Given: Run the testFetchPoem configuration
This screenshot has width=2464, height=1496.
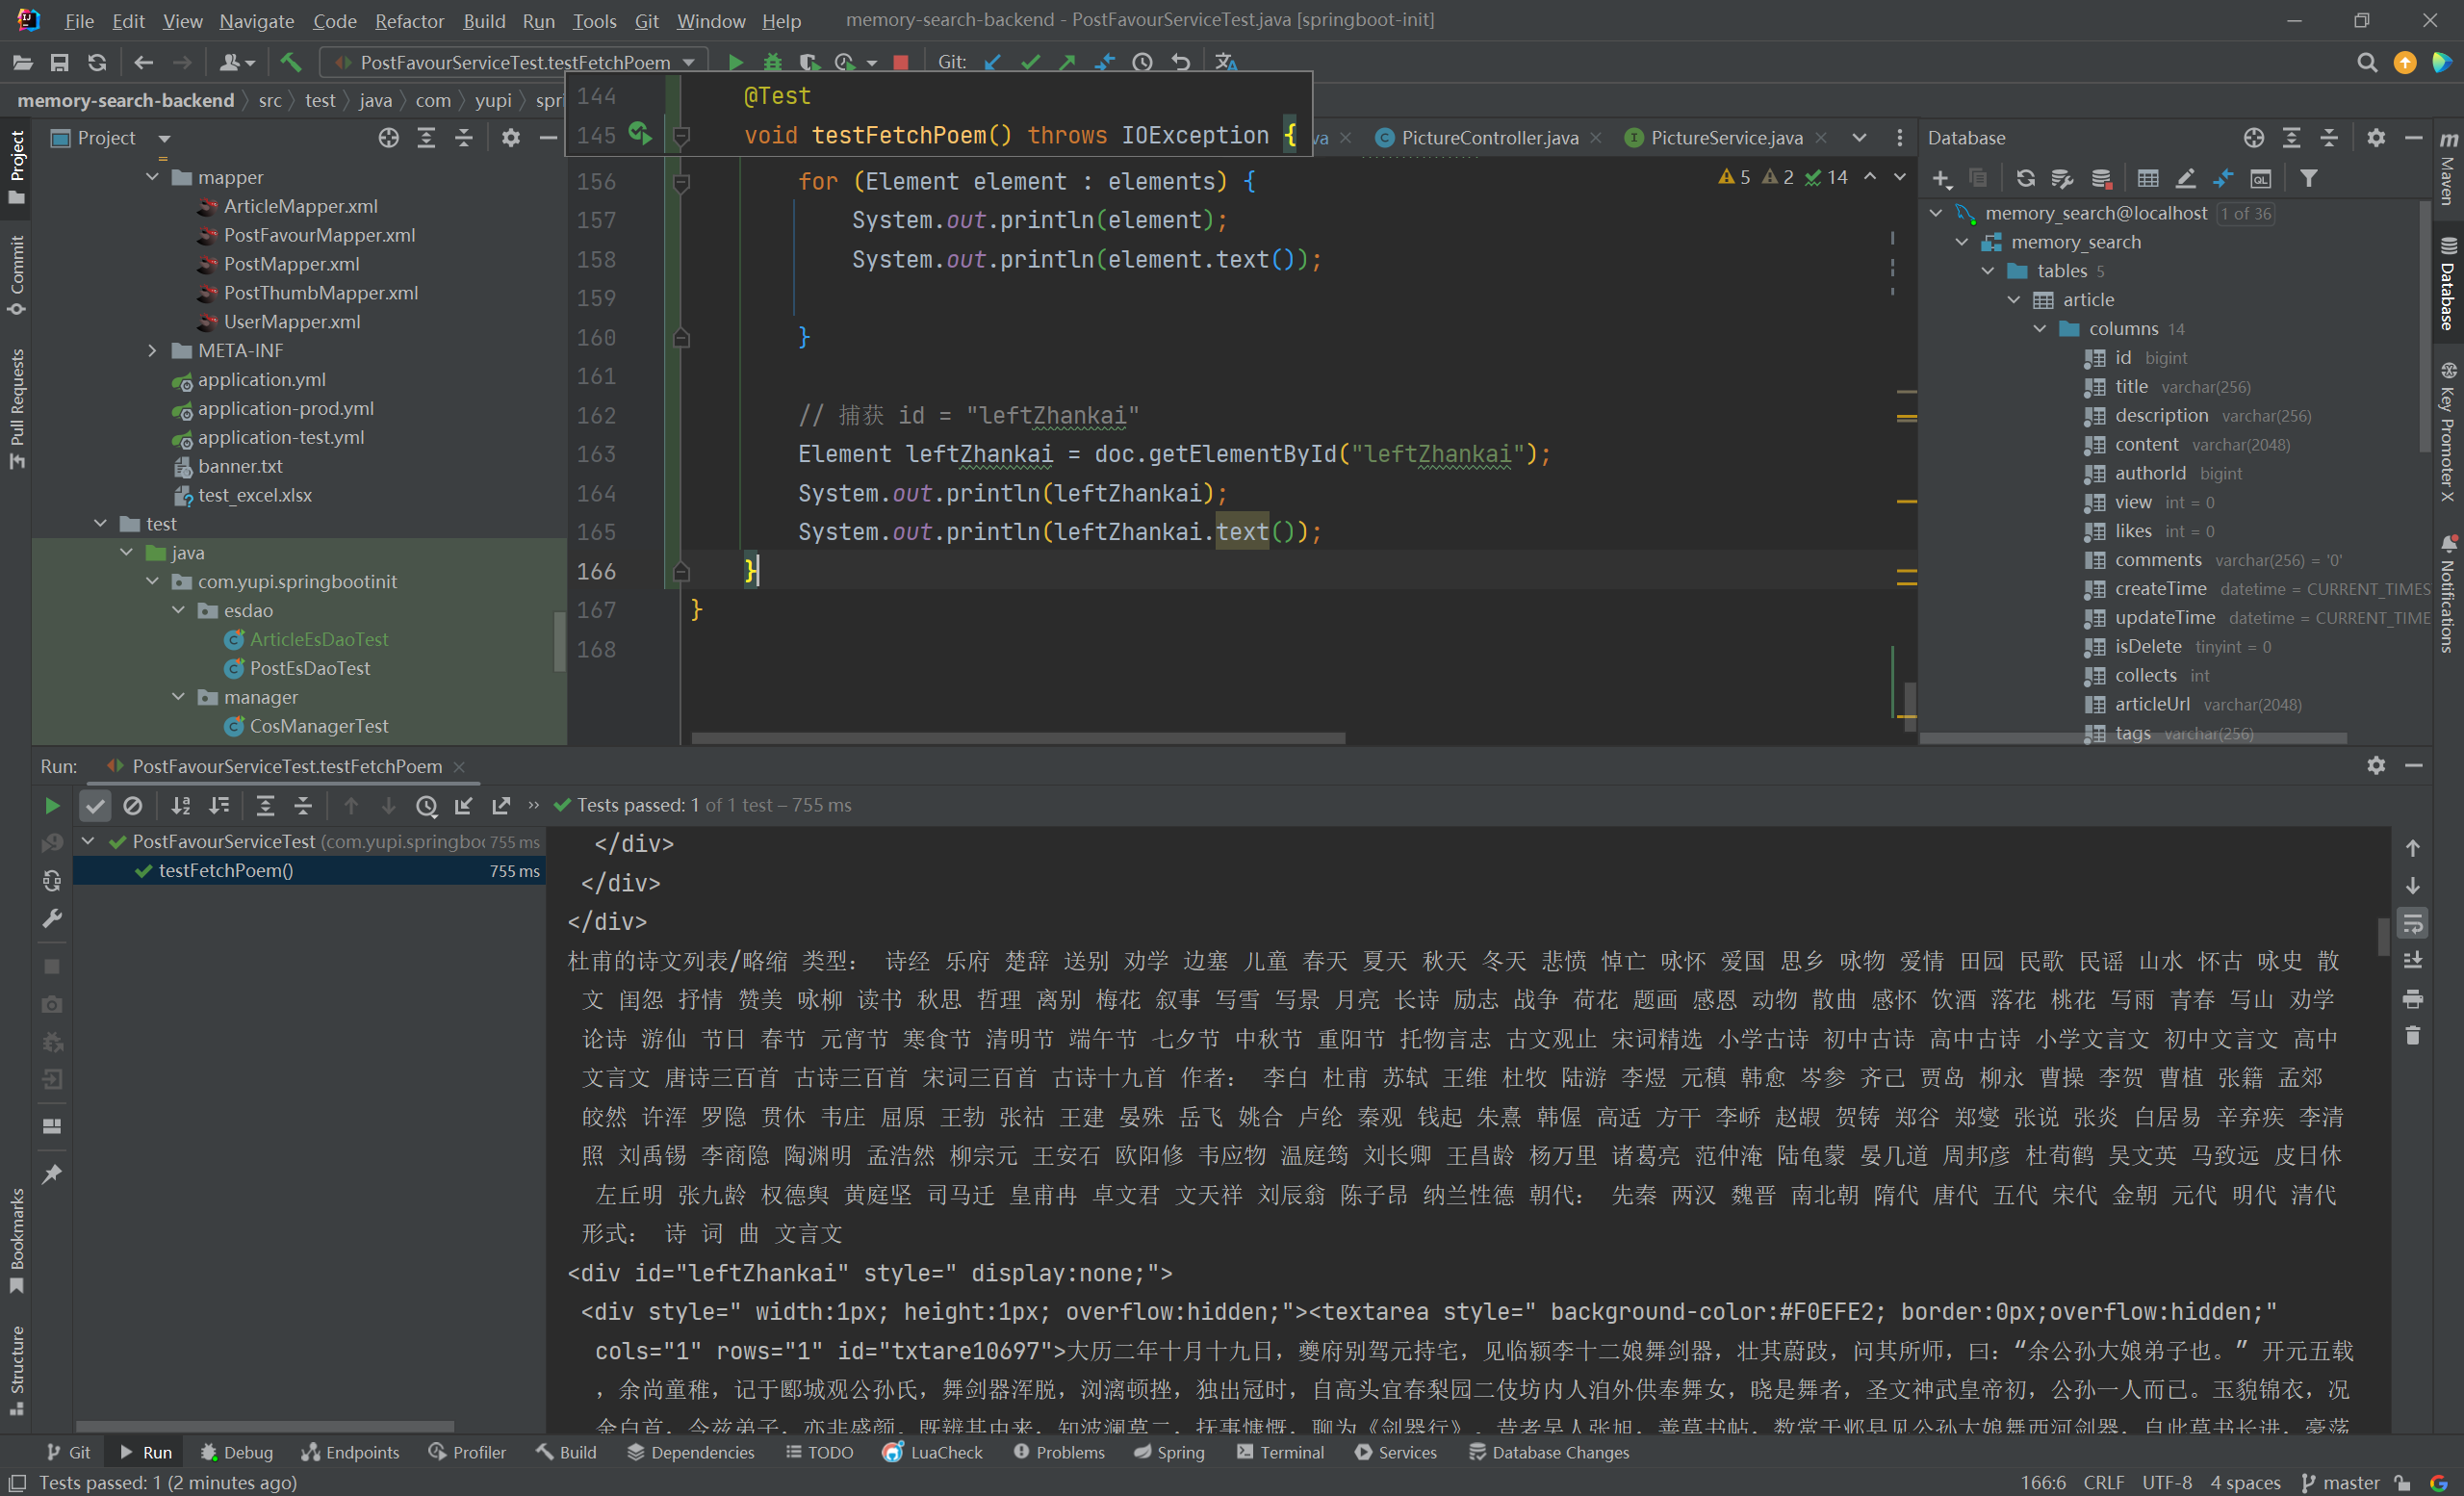Looking at the screenshot, I should click(735, 62).
